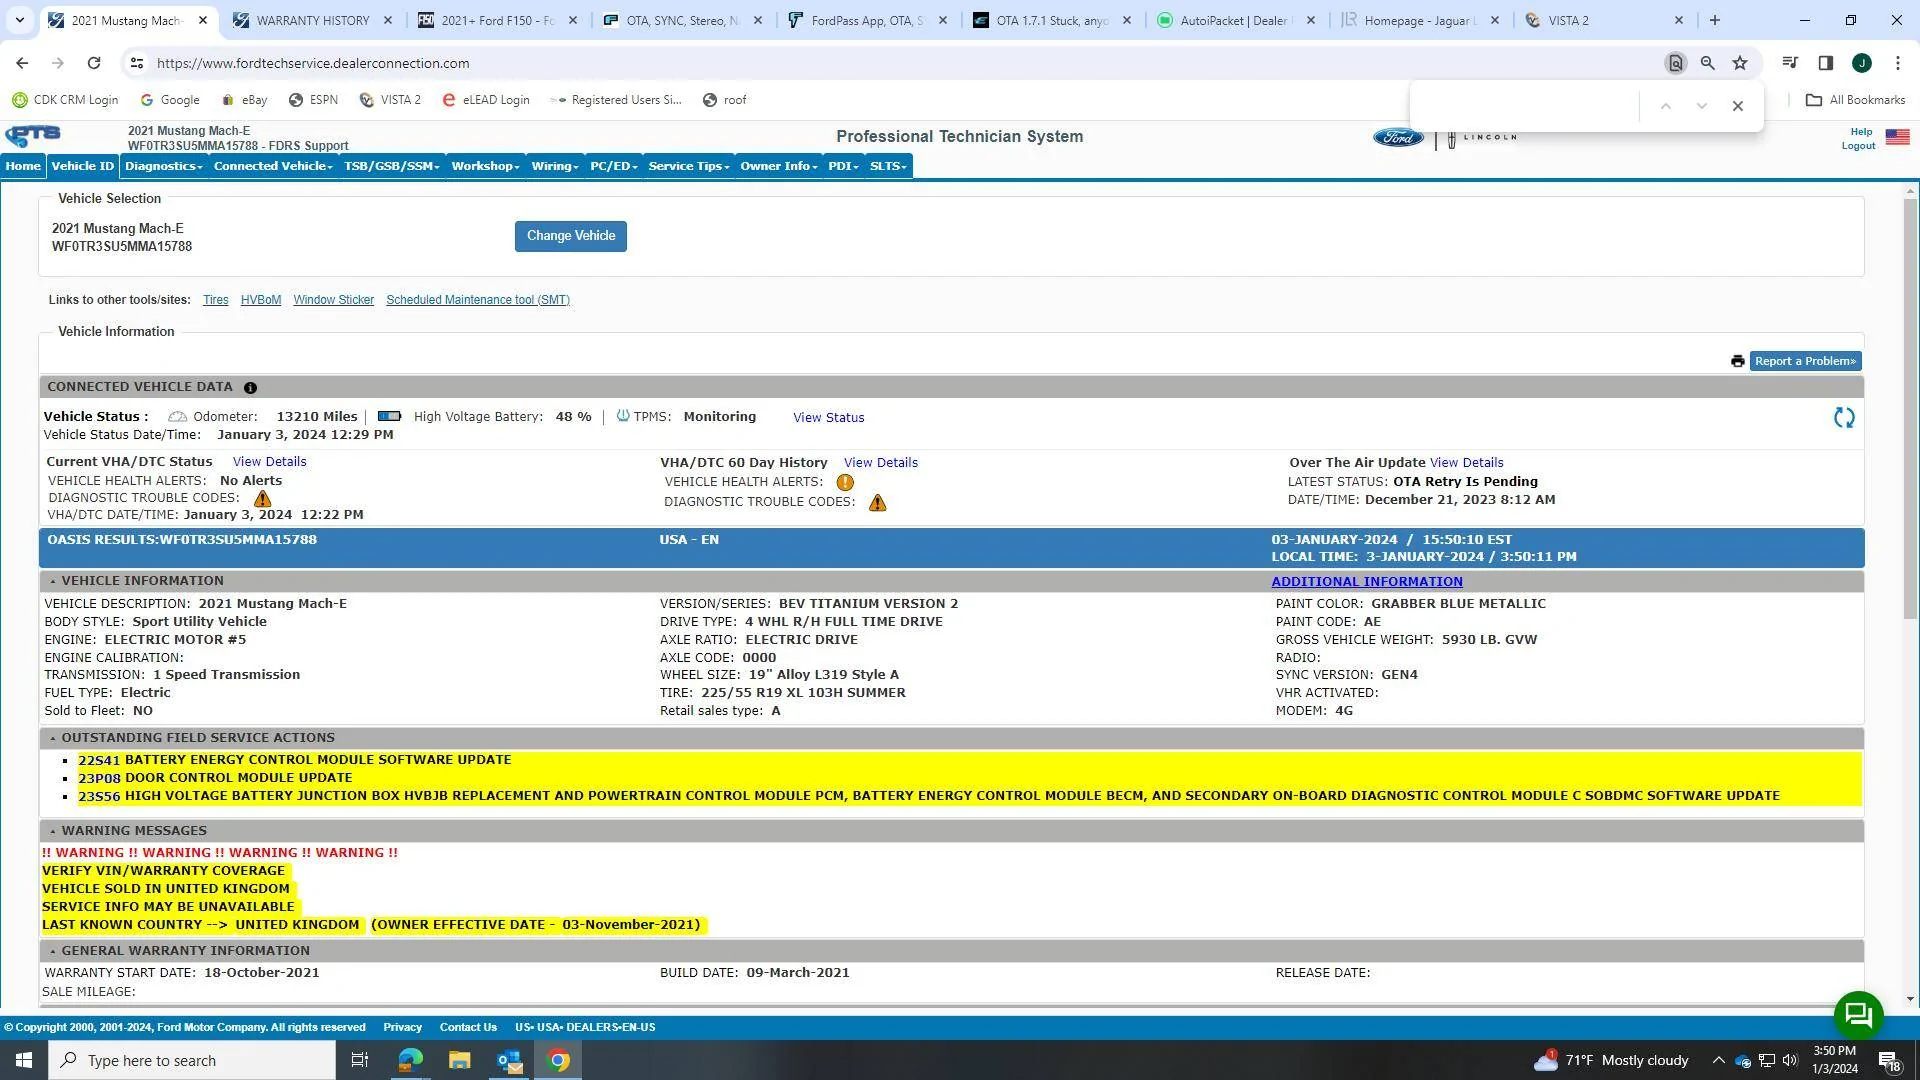This screenshot has width=1920, height=1080.
Task: Open Chrome's three-dot menu
Action: (1898, 63)
